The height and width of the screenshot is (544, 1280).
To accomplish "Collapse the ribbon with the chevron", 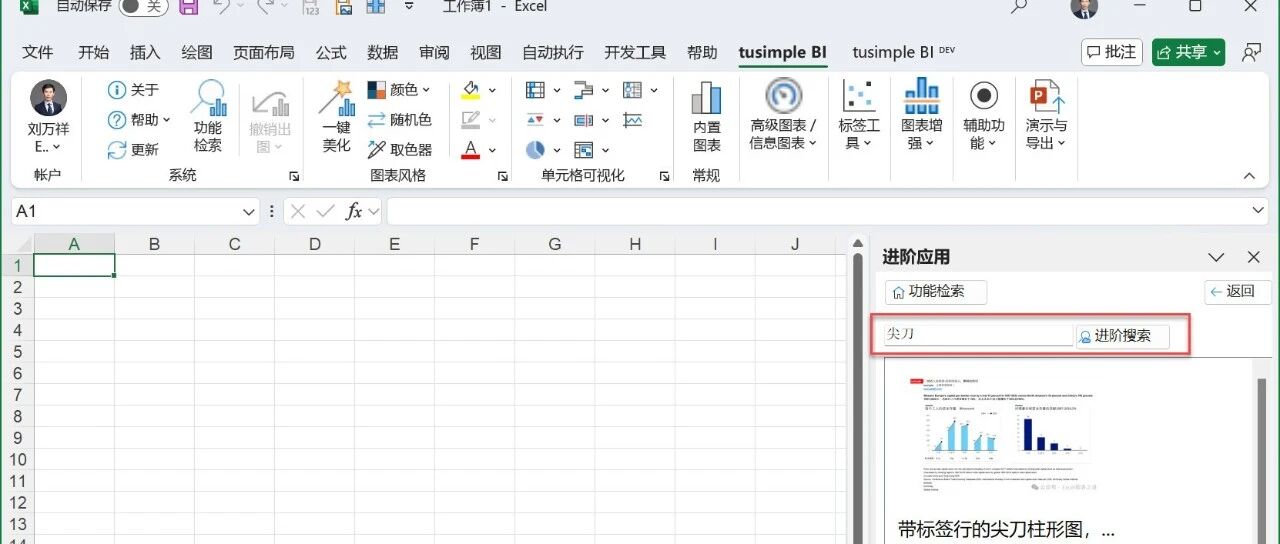I will tap(1249, 176).
